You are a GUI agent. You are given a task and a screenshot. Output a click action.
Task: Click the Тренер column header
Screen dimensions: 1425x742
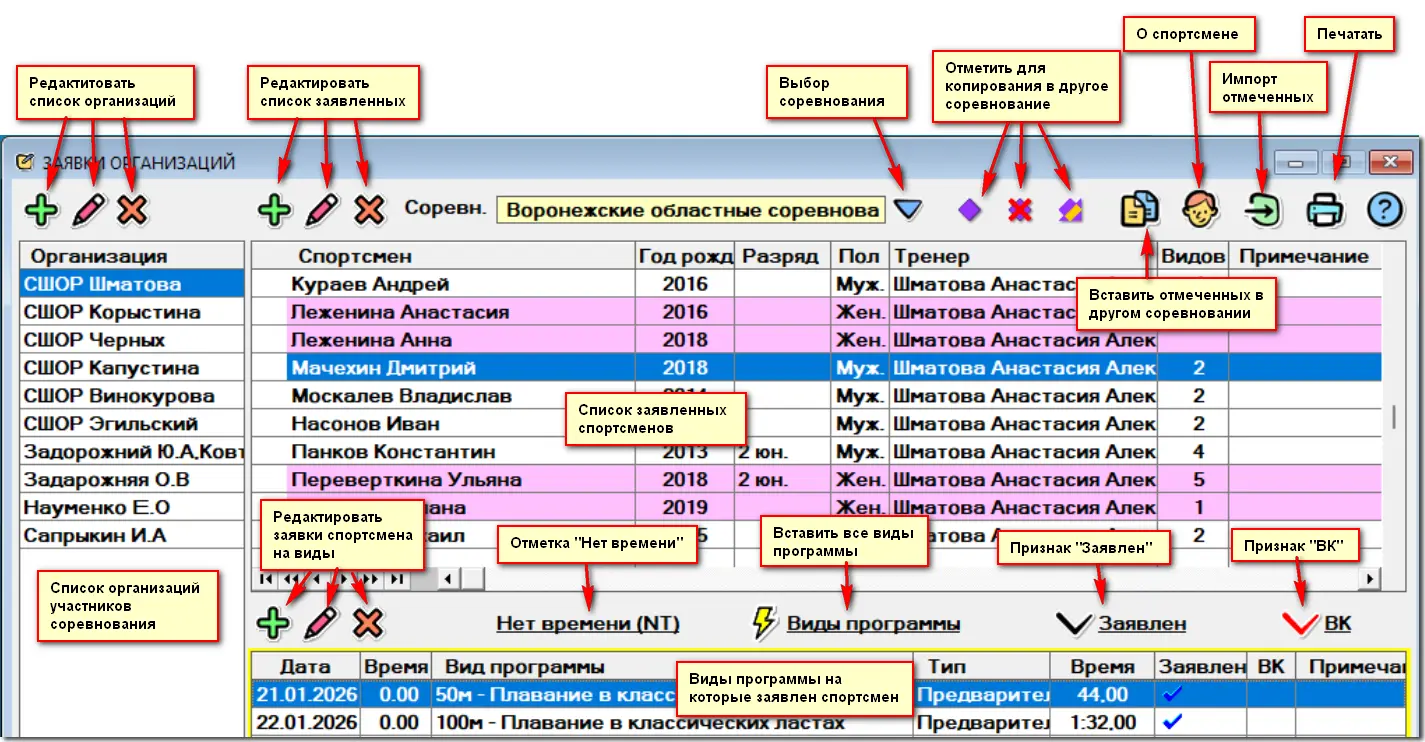(x=1024, y=256)
